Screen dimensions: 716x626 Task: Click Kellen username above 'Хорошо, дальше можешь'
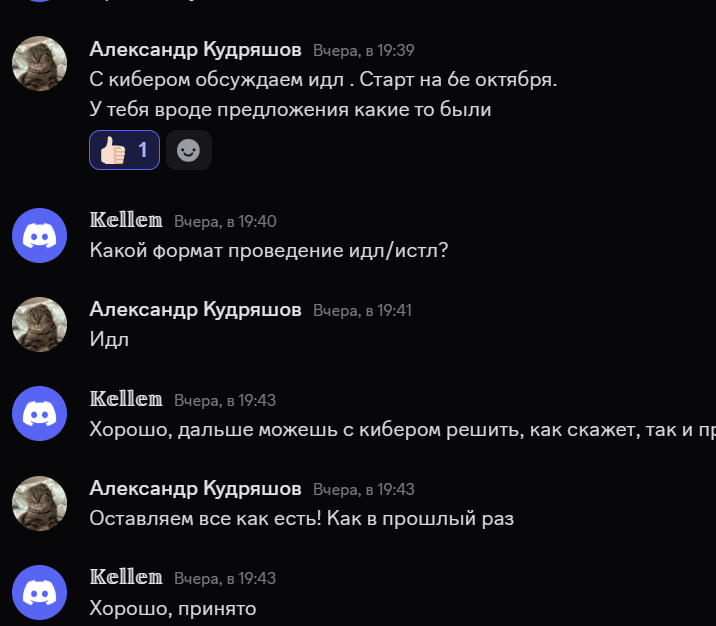tap(126, 400)
